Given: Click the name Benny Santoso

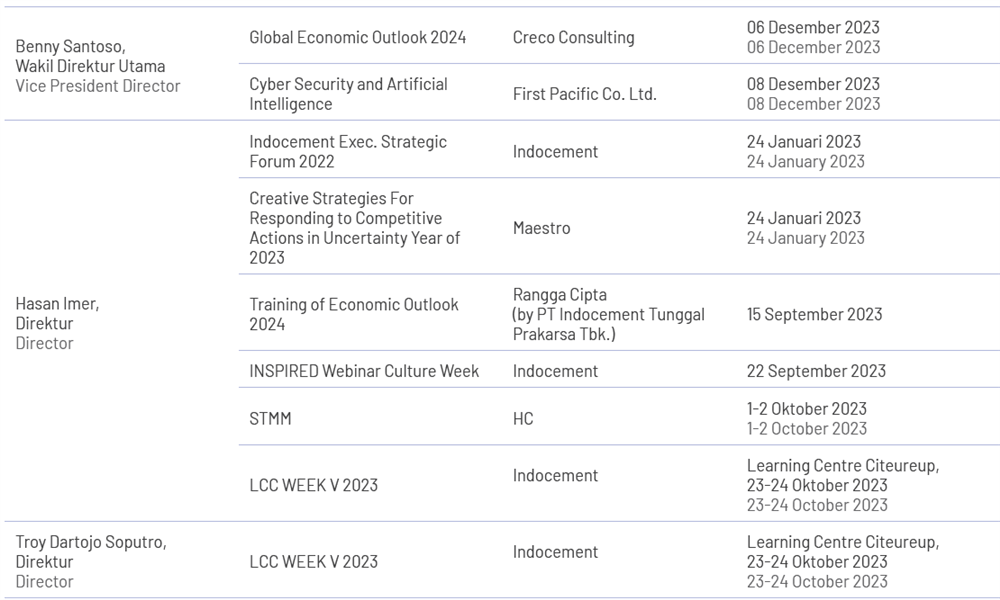Looking at the screenshot, I should [70, 47].
